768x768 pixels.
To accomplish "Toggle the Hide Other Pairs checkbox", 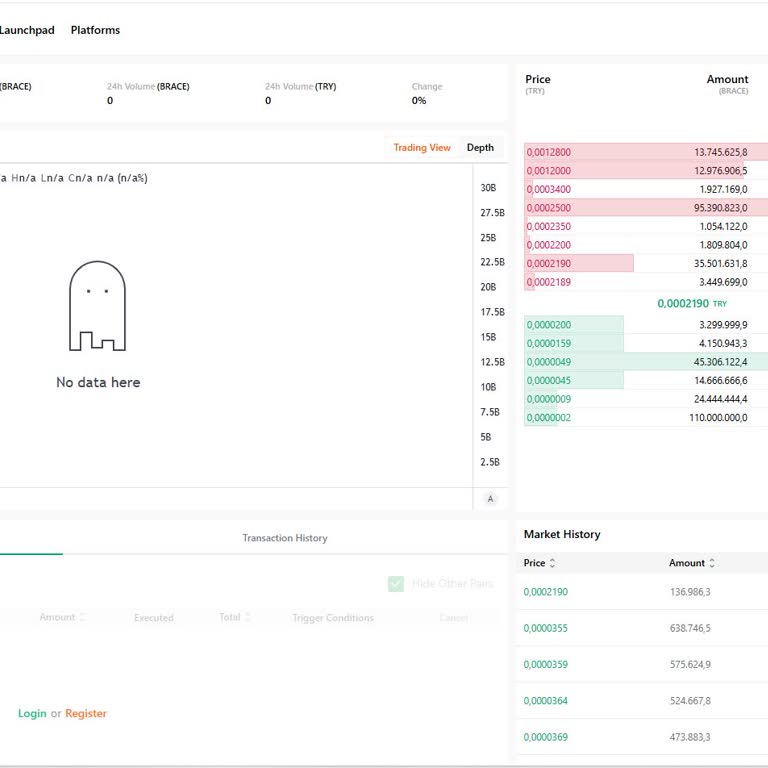I will (x=396, y=583).
